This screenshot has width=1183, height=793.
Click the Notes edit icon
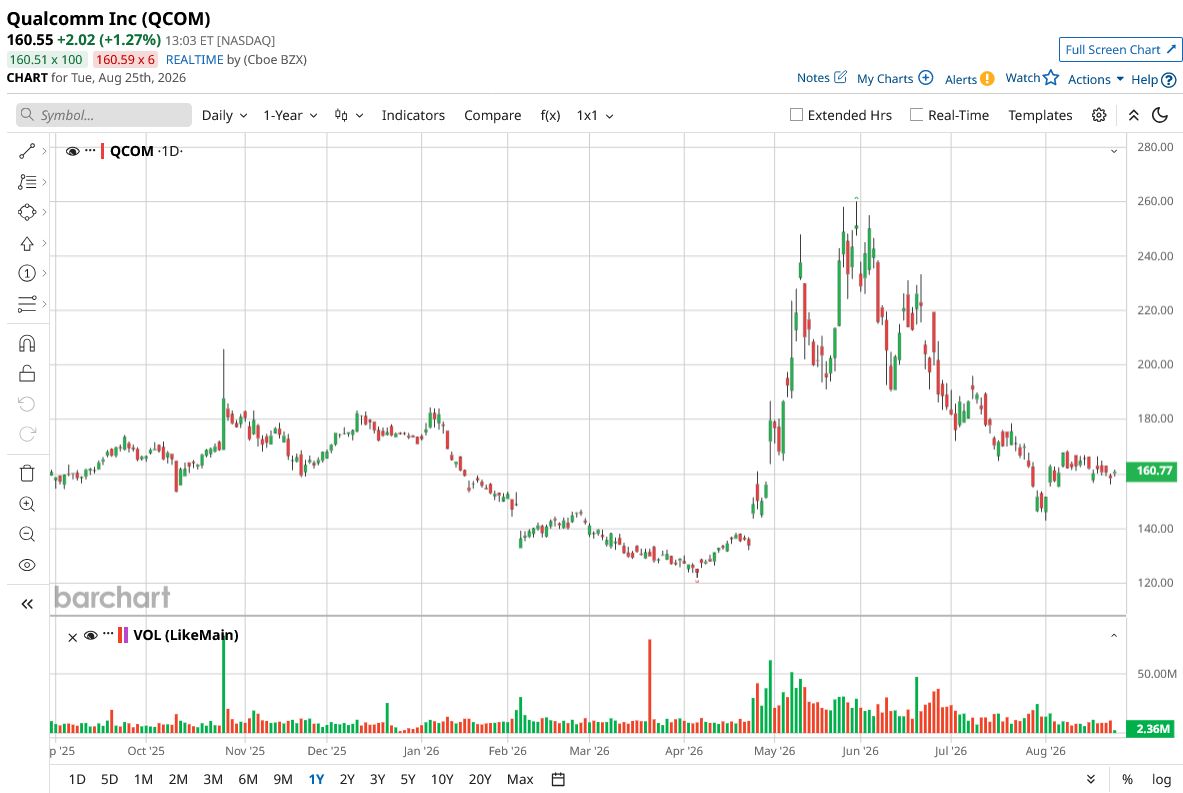tap(840, 77)
